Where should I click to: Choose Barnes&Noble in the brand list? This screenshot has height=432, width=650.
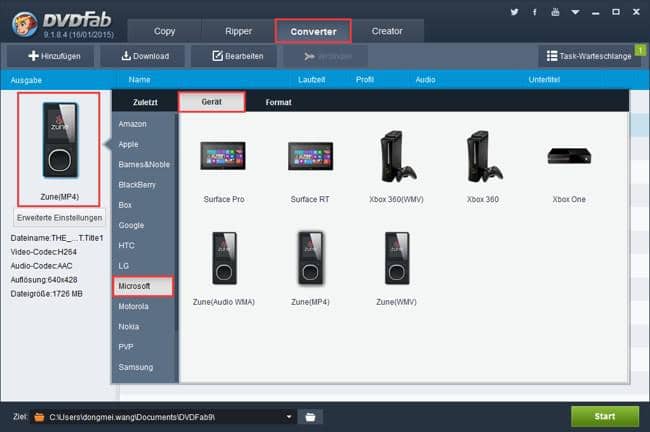(143, 165)
